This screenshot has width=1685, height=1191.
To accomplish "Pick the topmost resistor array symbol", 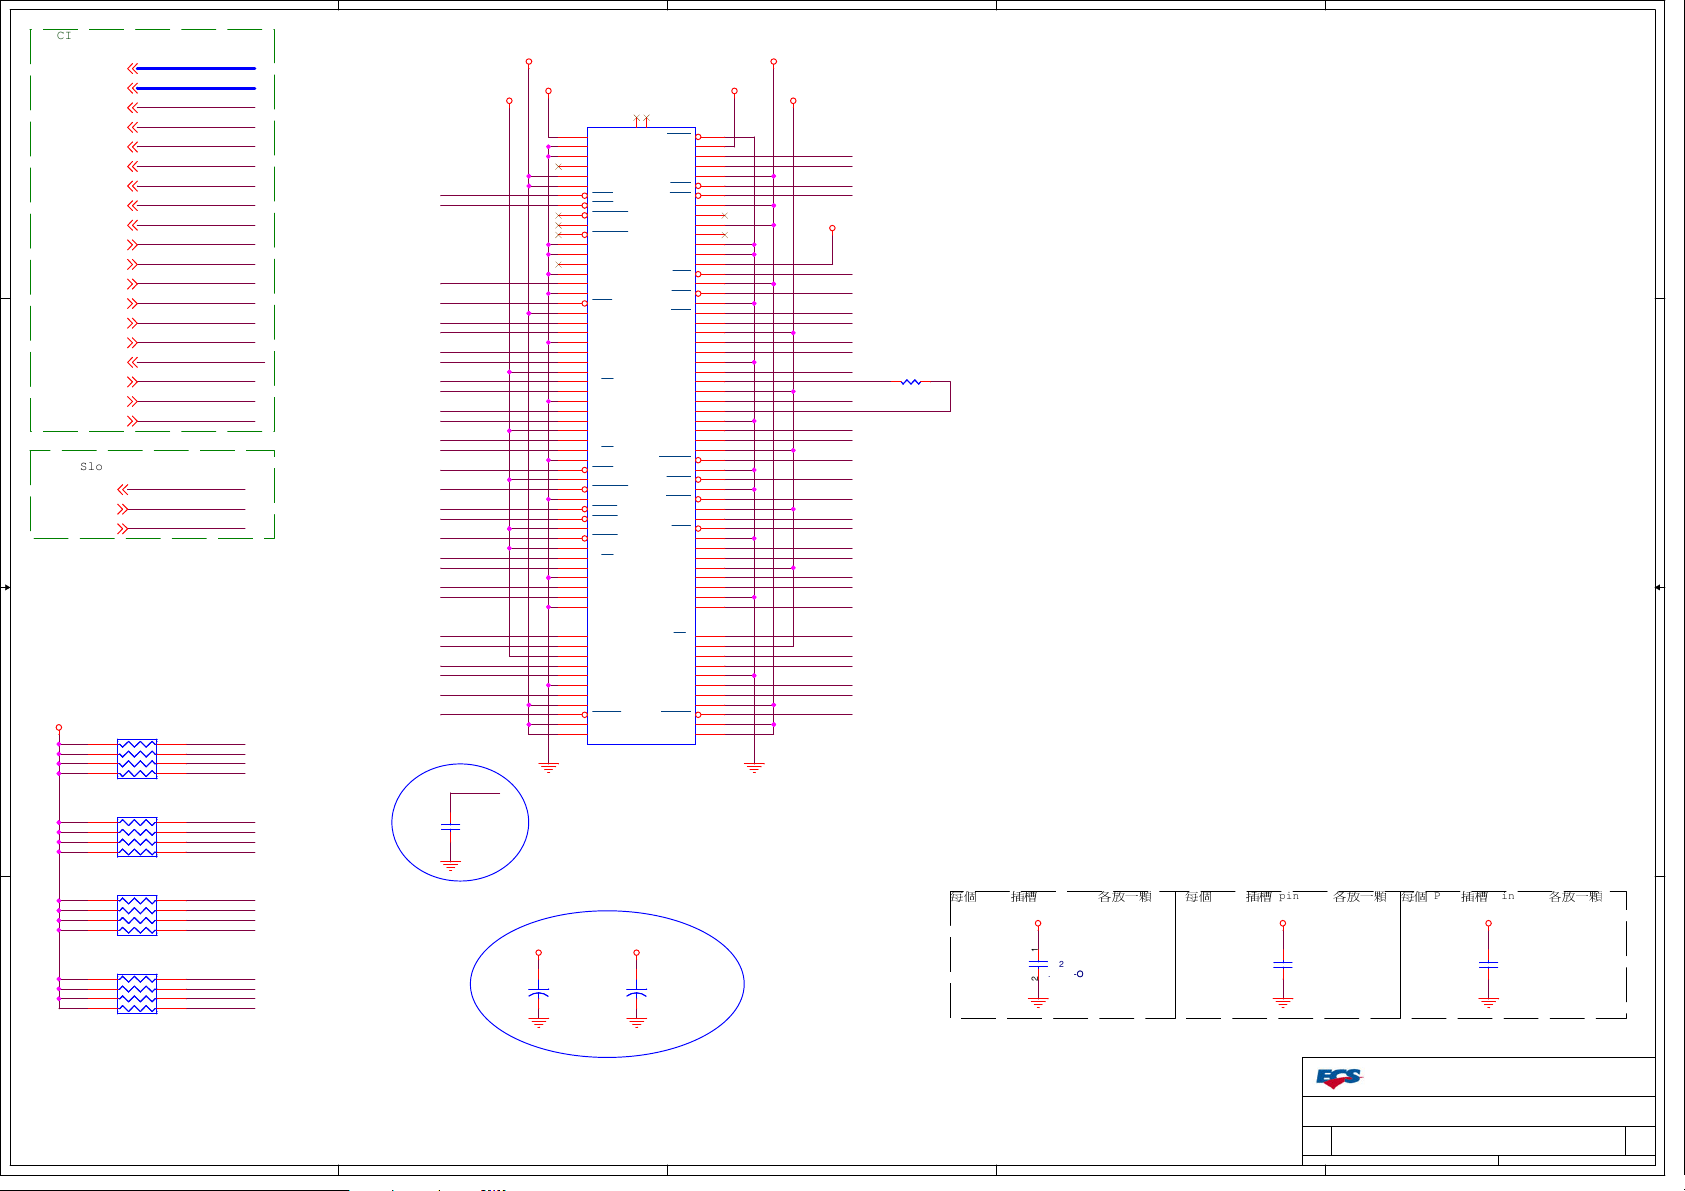I will point(137,759).
